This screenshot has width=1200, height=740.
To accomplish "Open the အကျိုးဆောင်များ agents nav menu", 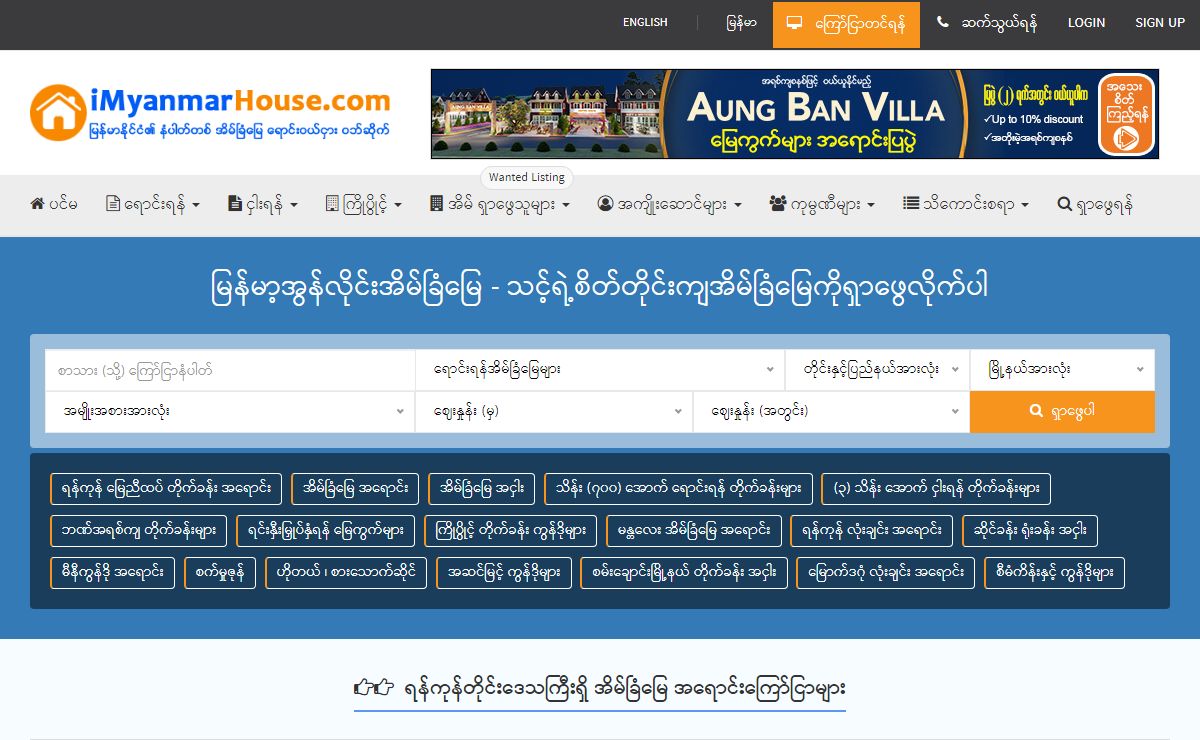I will [x=669, y=204].
